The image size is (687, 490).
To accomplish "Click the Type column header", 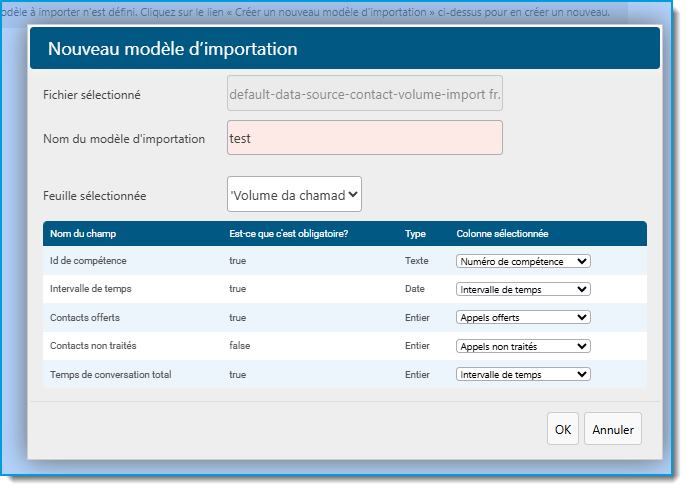I will (415, 234).
